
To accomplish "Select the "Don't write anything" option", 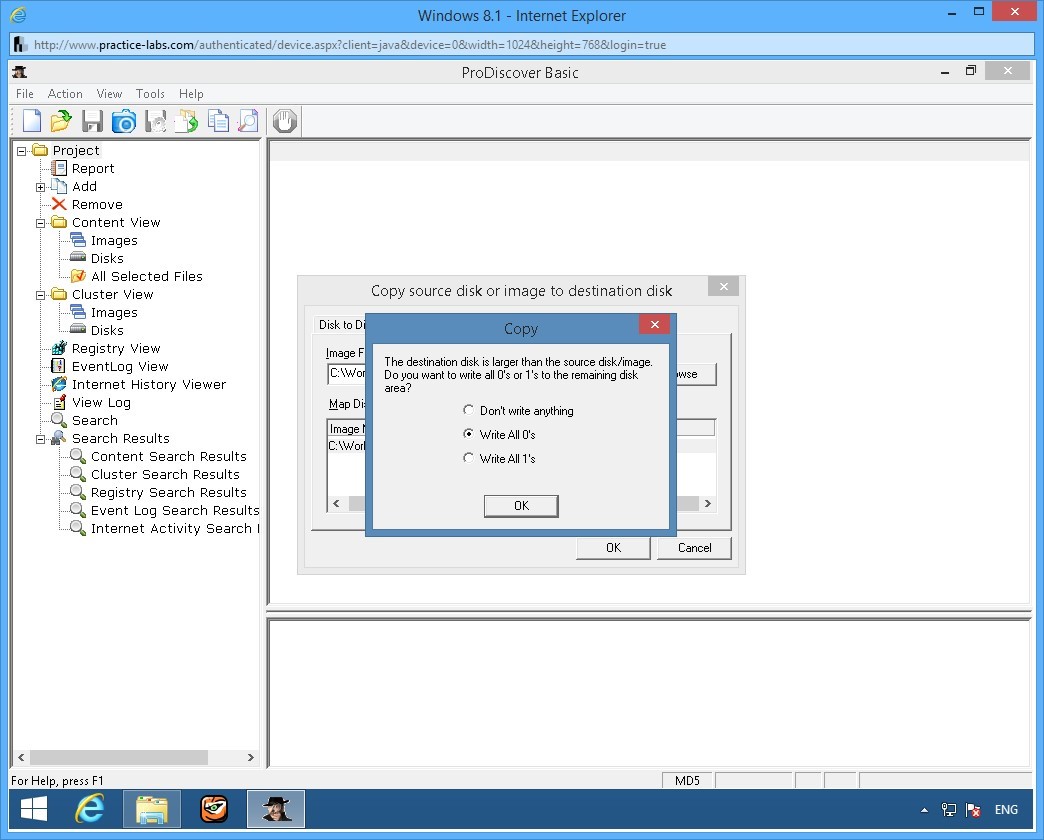I will 468,410.
